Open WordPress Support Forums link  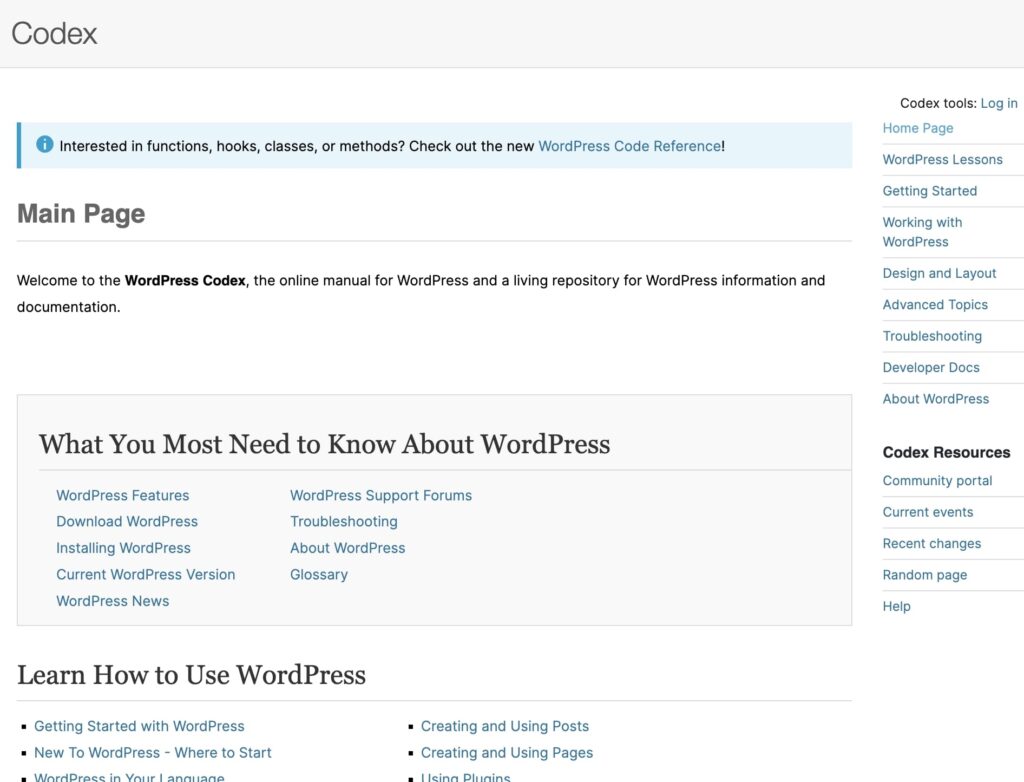point(381,495)
